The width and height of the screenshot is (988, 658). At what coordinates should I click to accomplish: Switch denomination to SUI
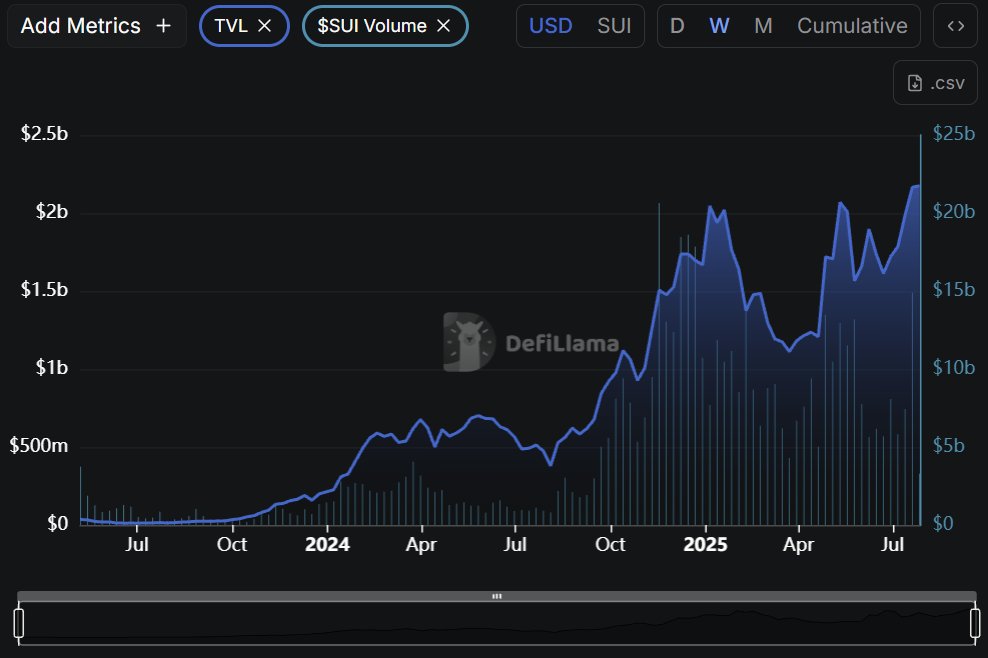[x=614, y=26]
